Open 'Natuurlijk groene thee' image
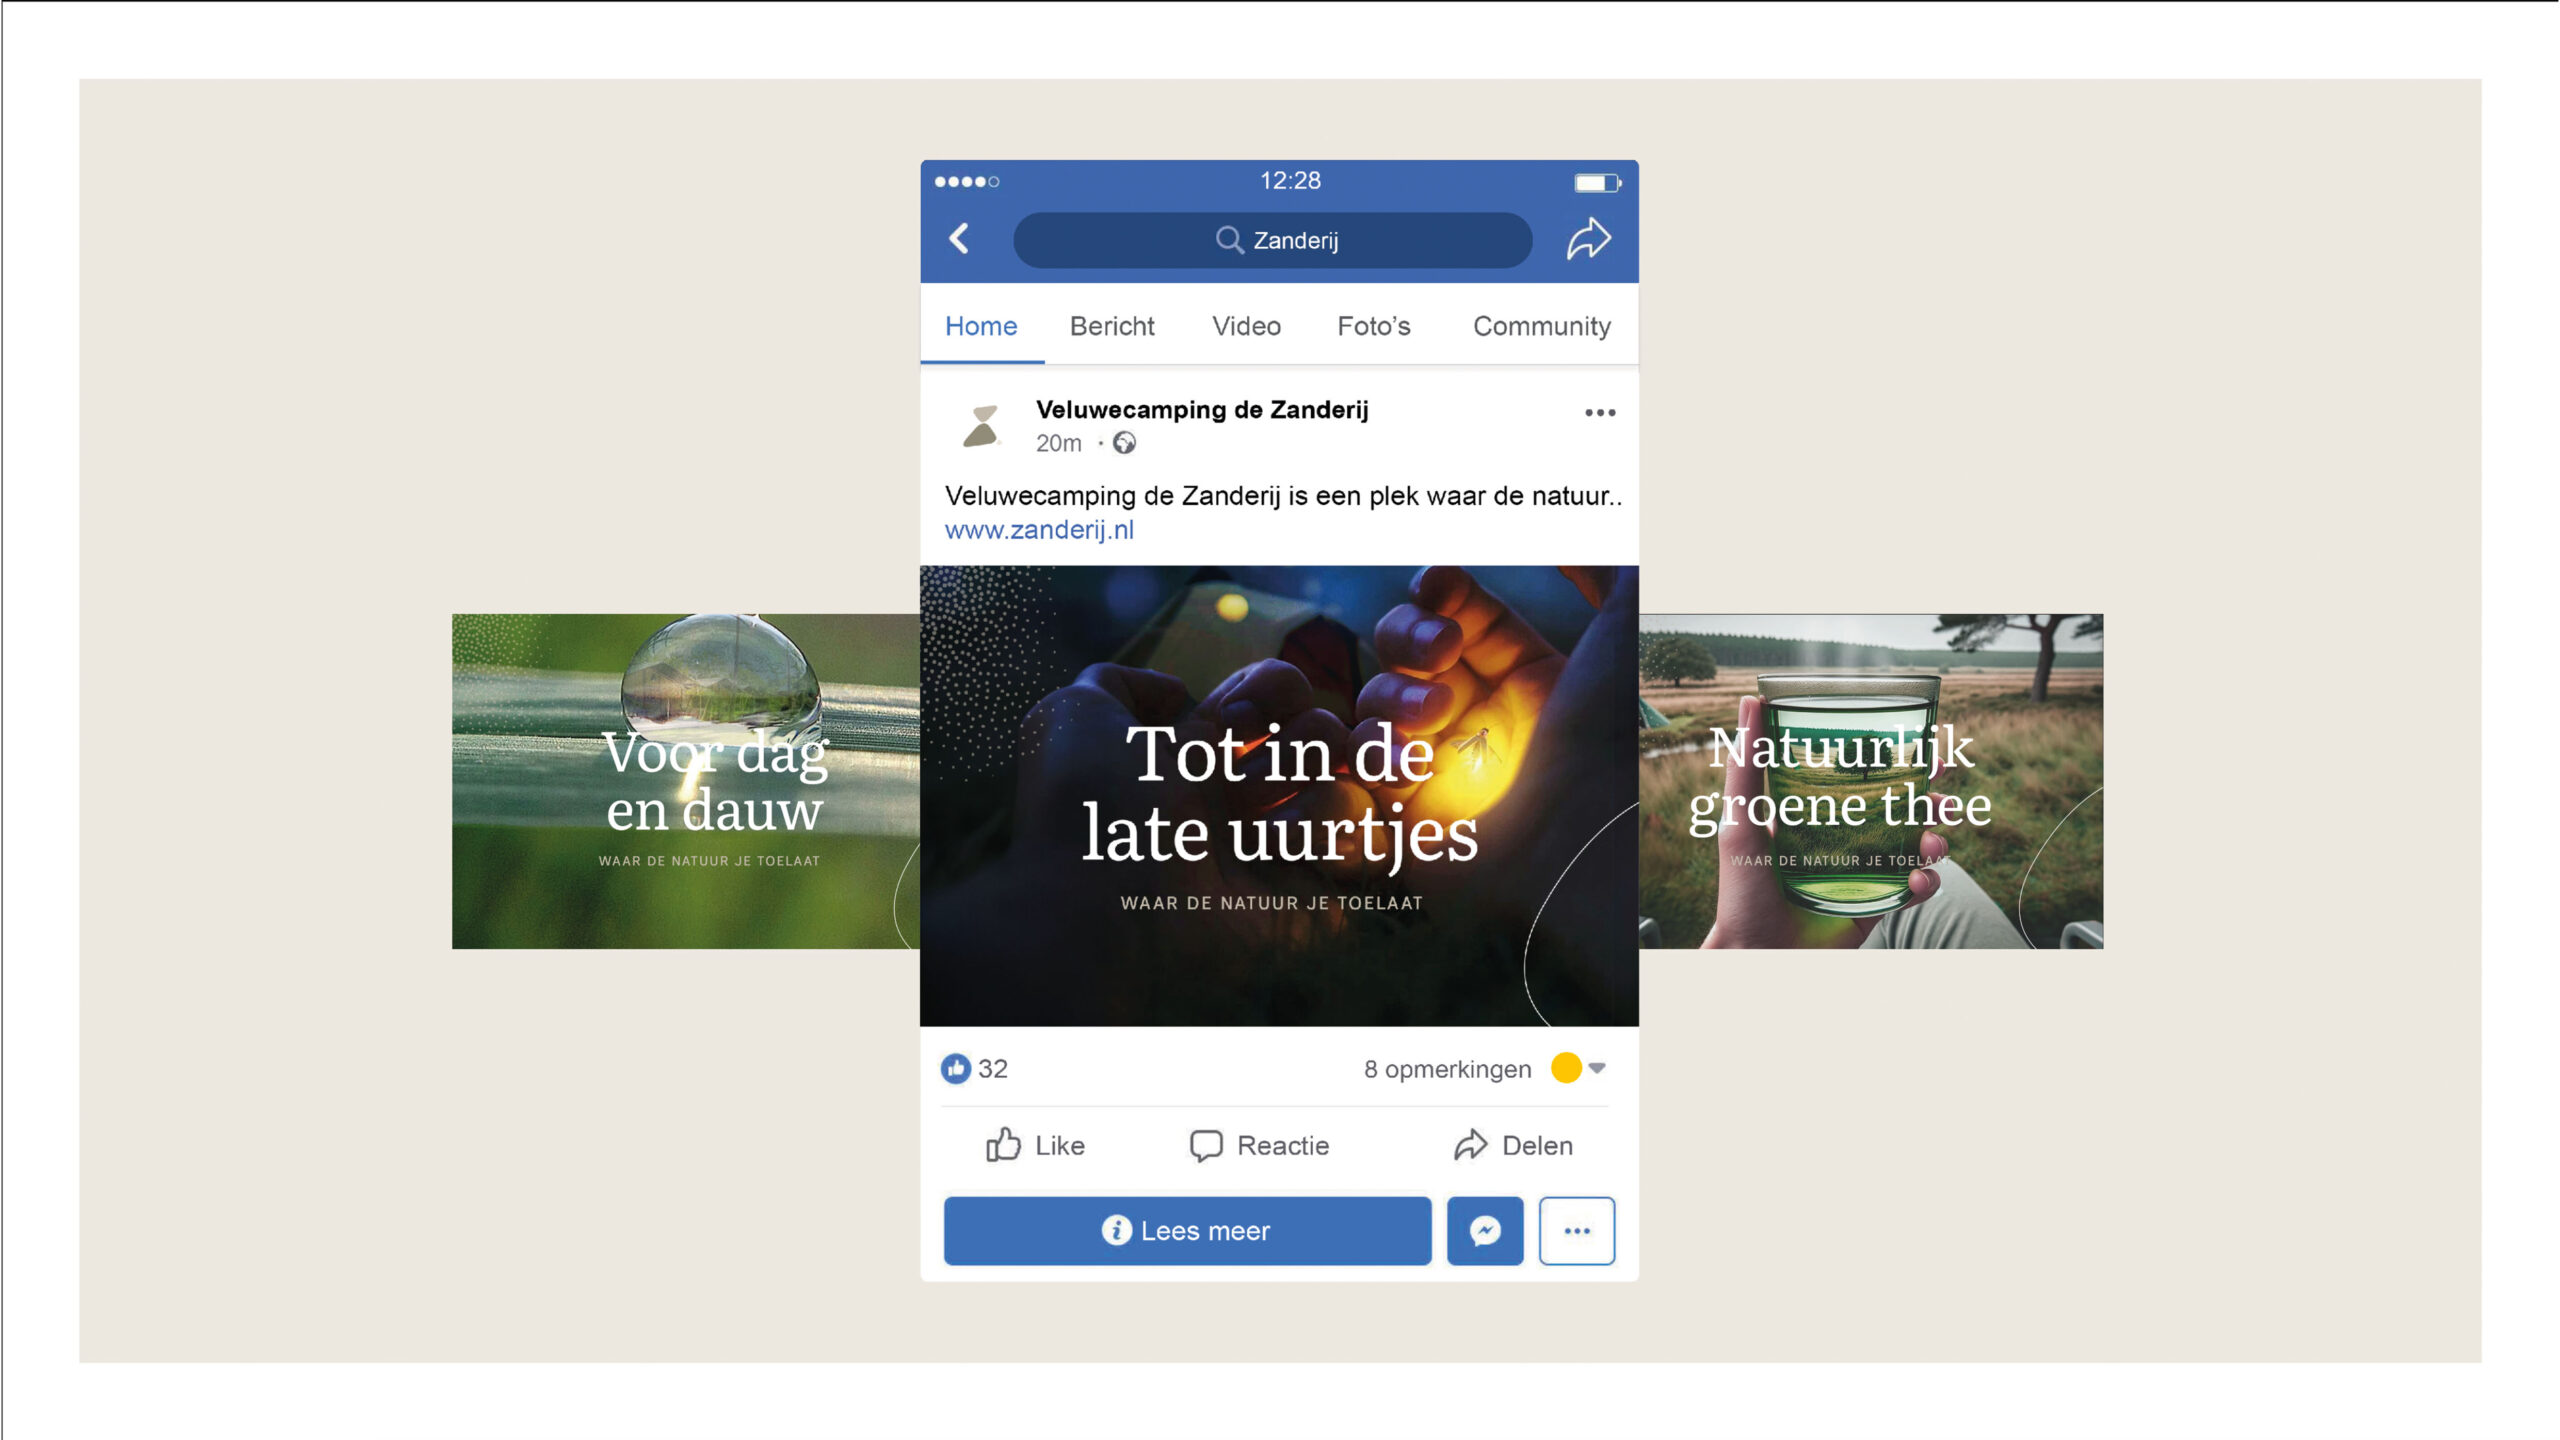The height and width of the screenshot is (1440, 2560). [x=1871, y=781]
